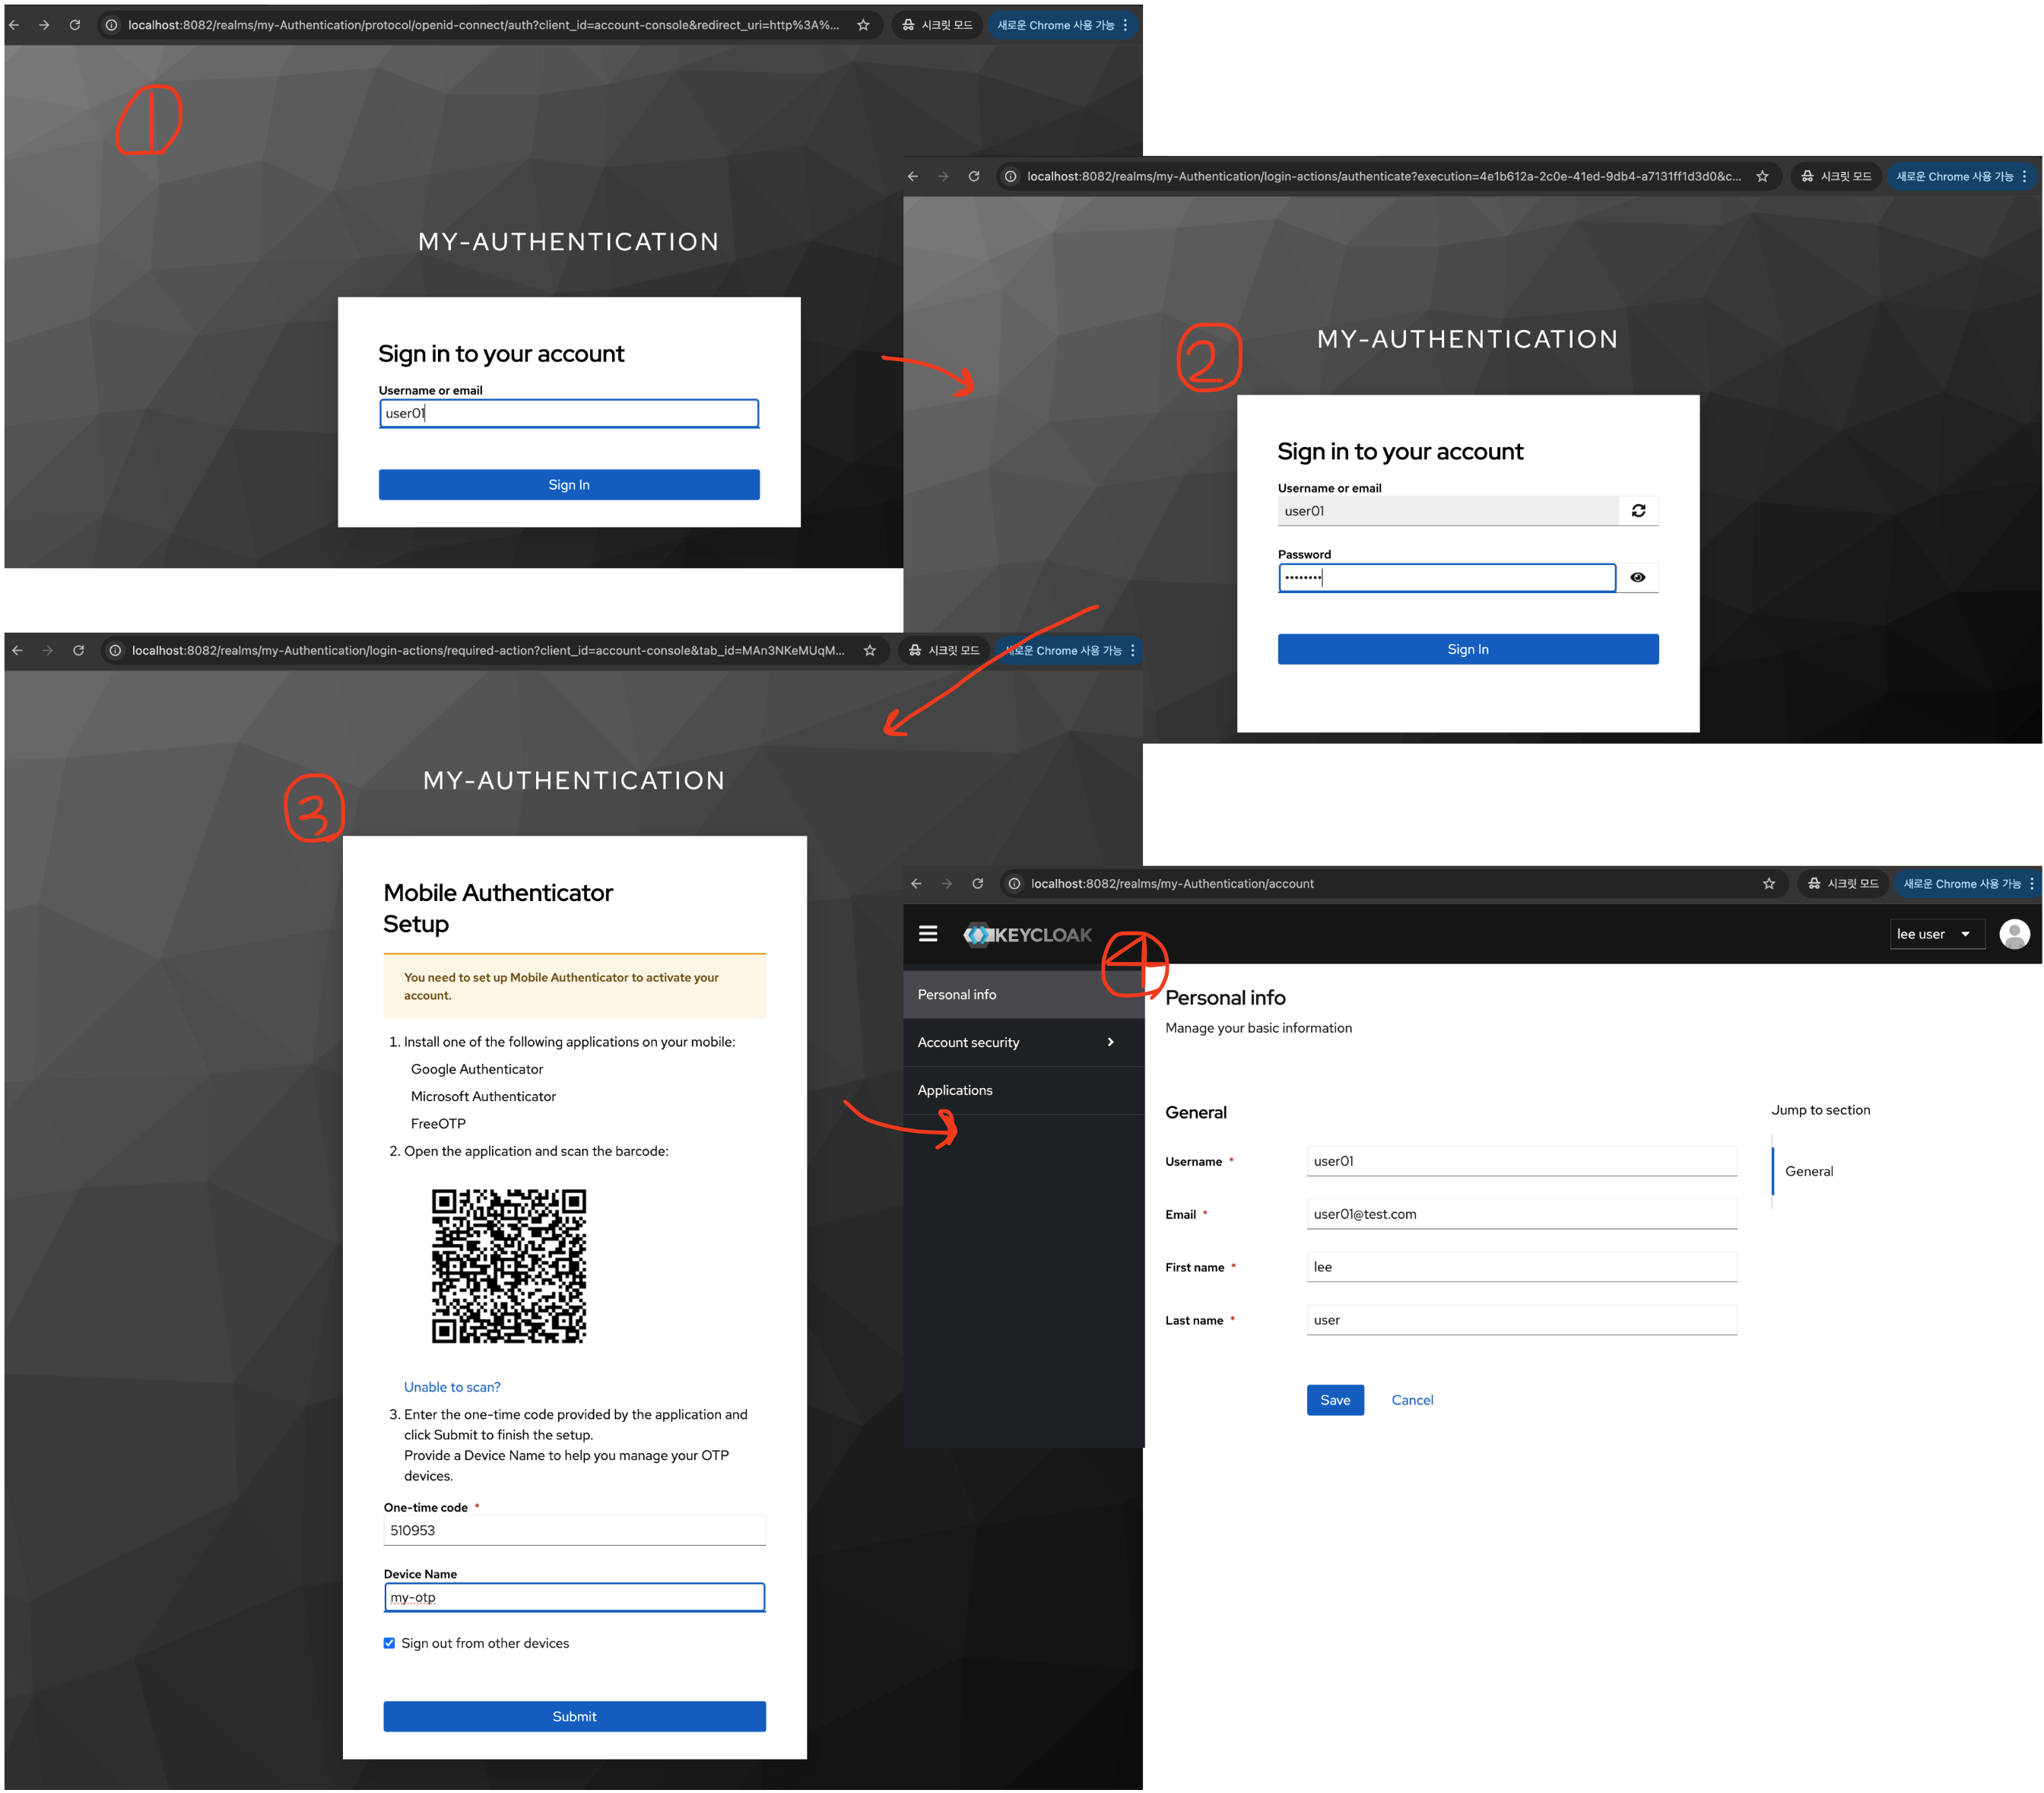Click the Save button in Personal info
The width and height of the screenshot is (2044, 1793).
click(x=1334, y=1400)
